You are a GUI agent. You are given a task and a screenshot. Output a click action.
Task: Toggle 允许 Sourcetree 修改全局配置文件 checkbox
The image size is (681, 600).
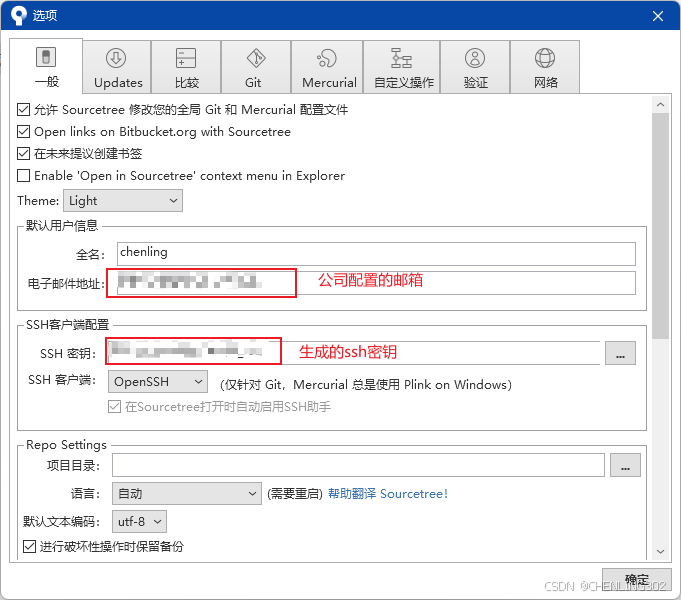(23, 109)
